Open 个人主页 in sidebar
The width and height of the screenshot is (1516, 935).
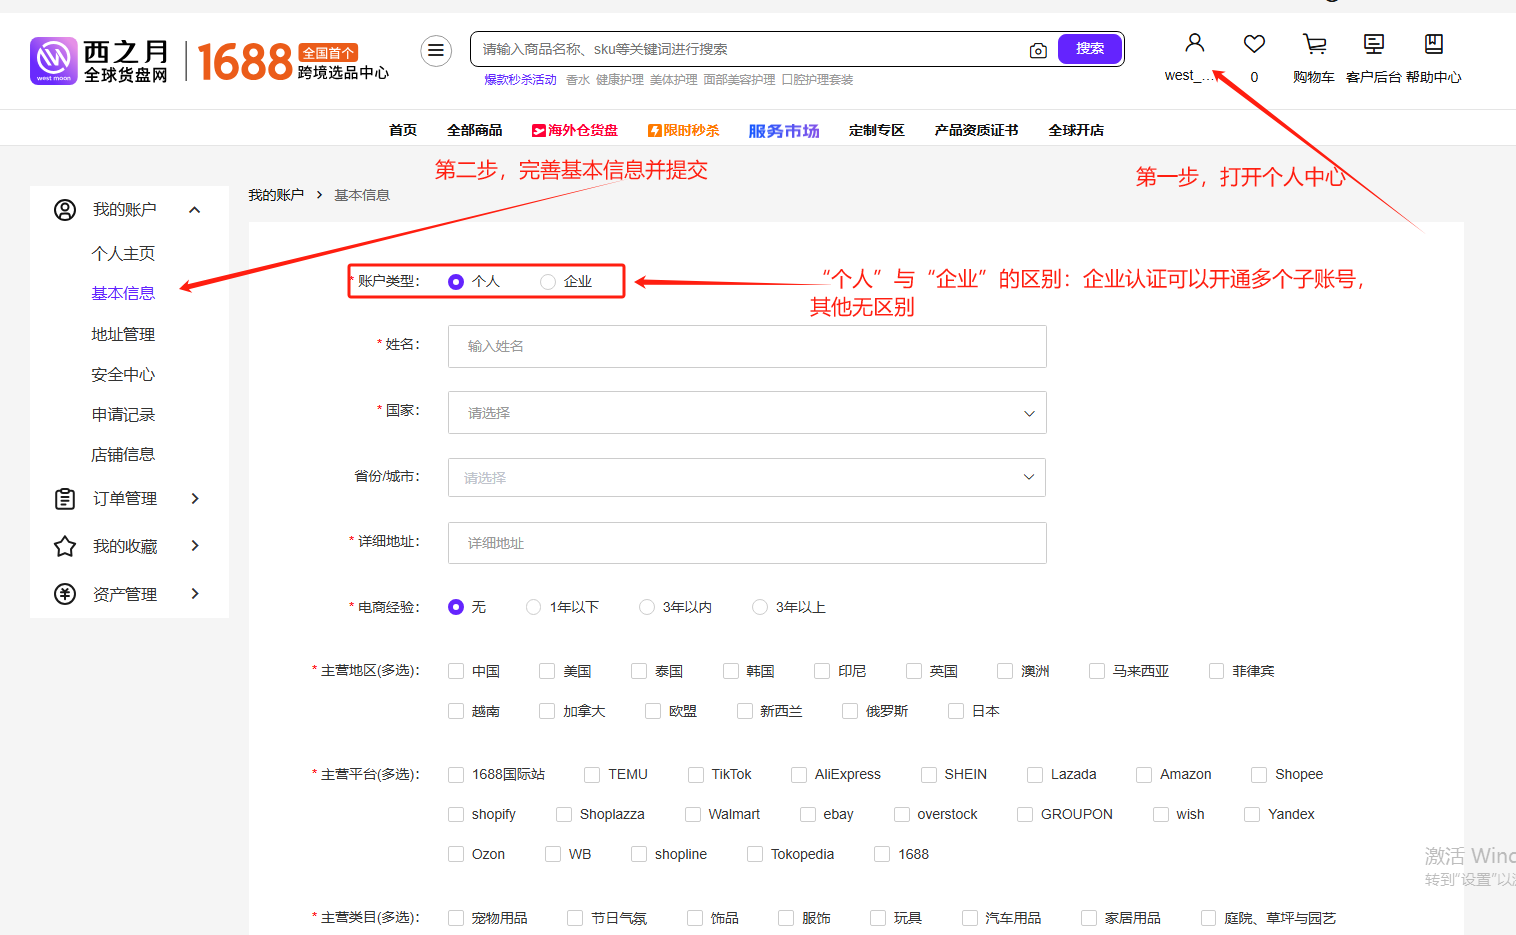click(123, 254)
